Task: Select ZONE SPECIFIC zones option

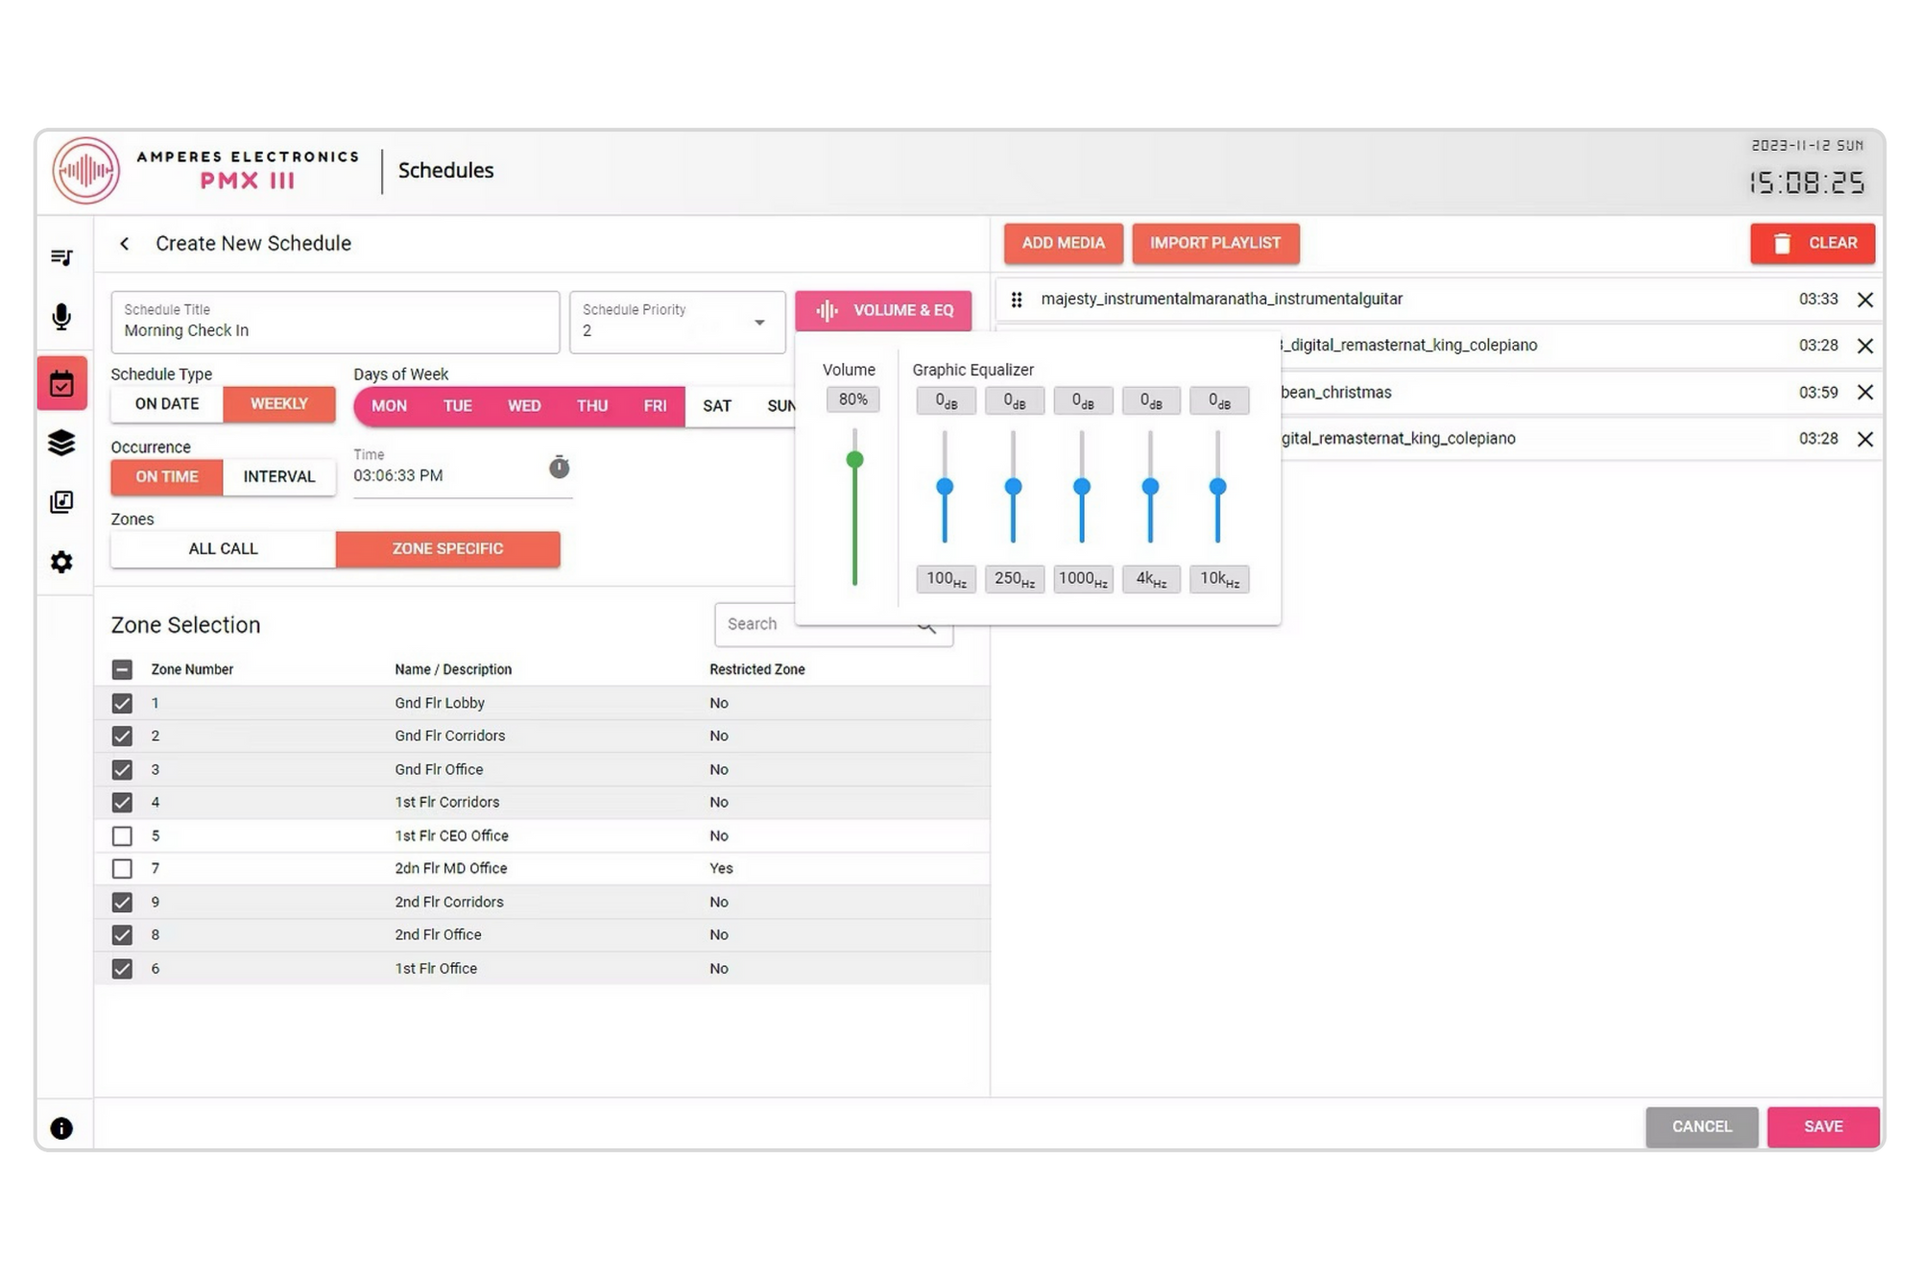Action: point(448,549)
